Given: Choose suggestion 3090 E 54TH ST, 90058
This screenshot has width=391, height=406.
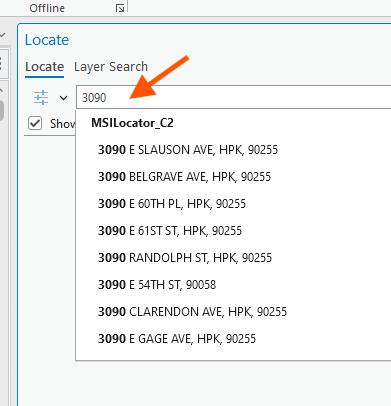Looking at the screenshot, I should coord(233,285).
